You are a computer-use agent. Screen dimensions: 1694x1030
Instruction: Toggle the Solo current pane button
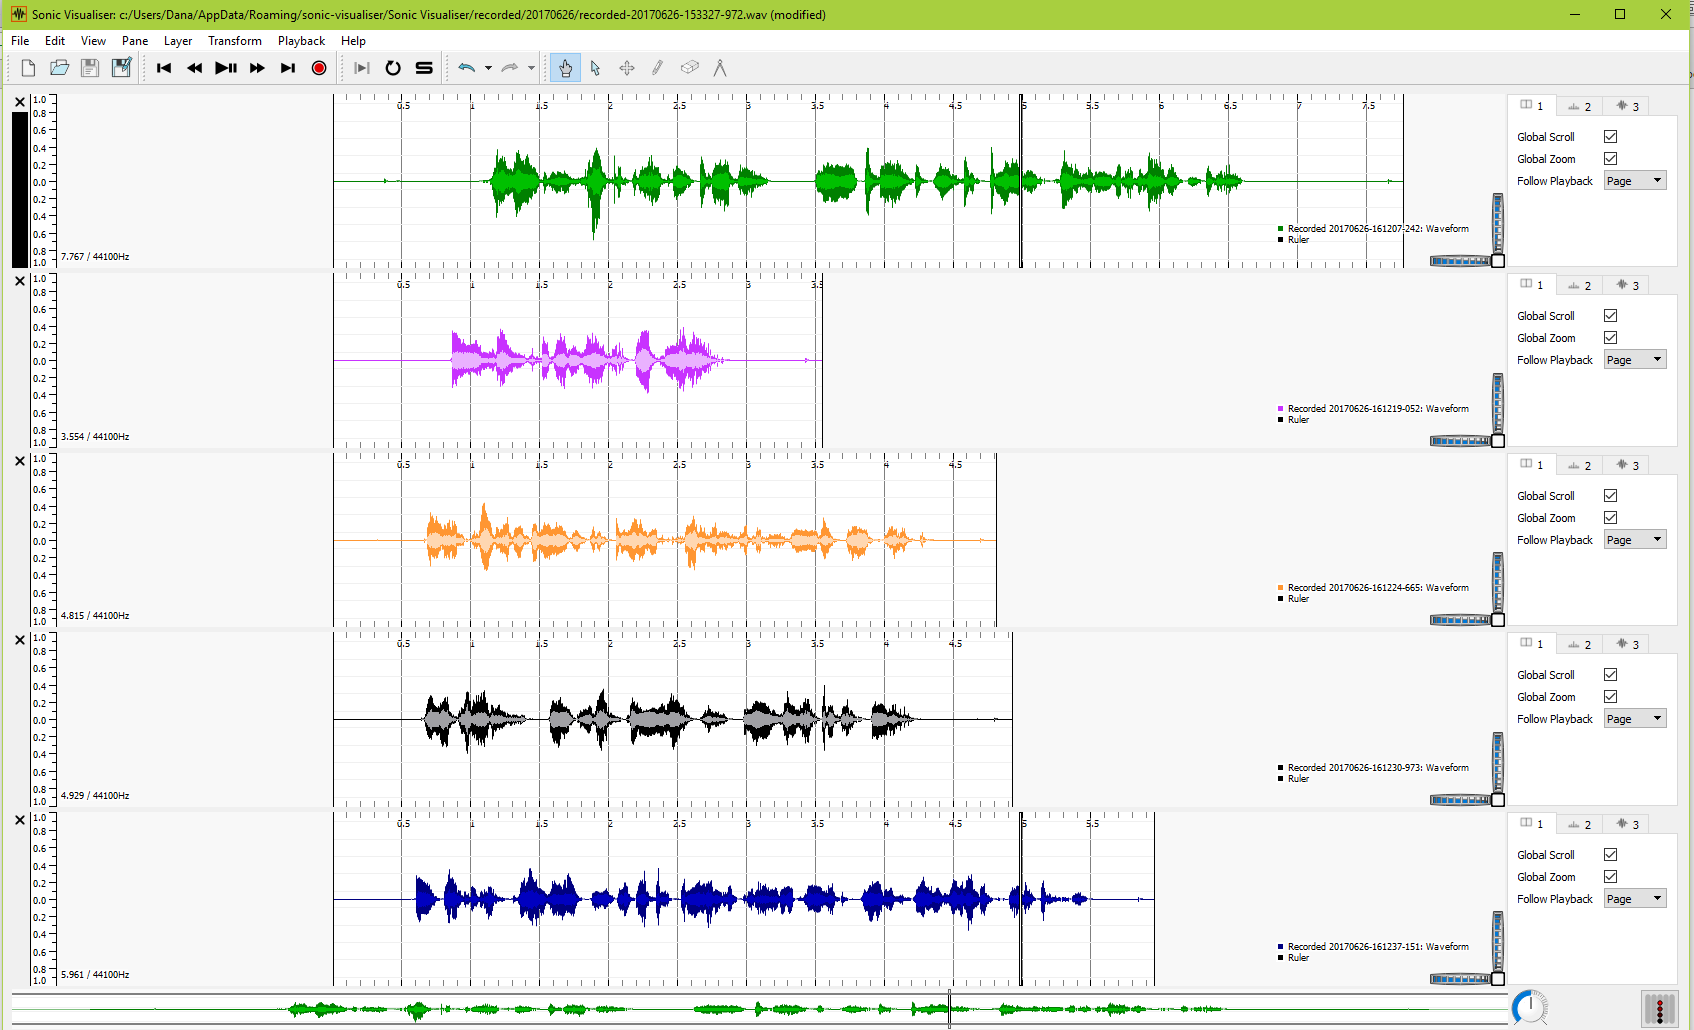tap(424, 68)
